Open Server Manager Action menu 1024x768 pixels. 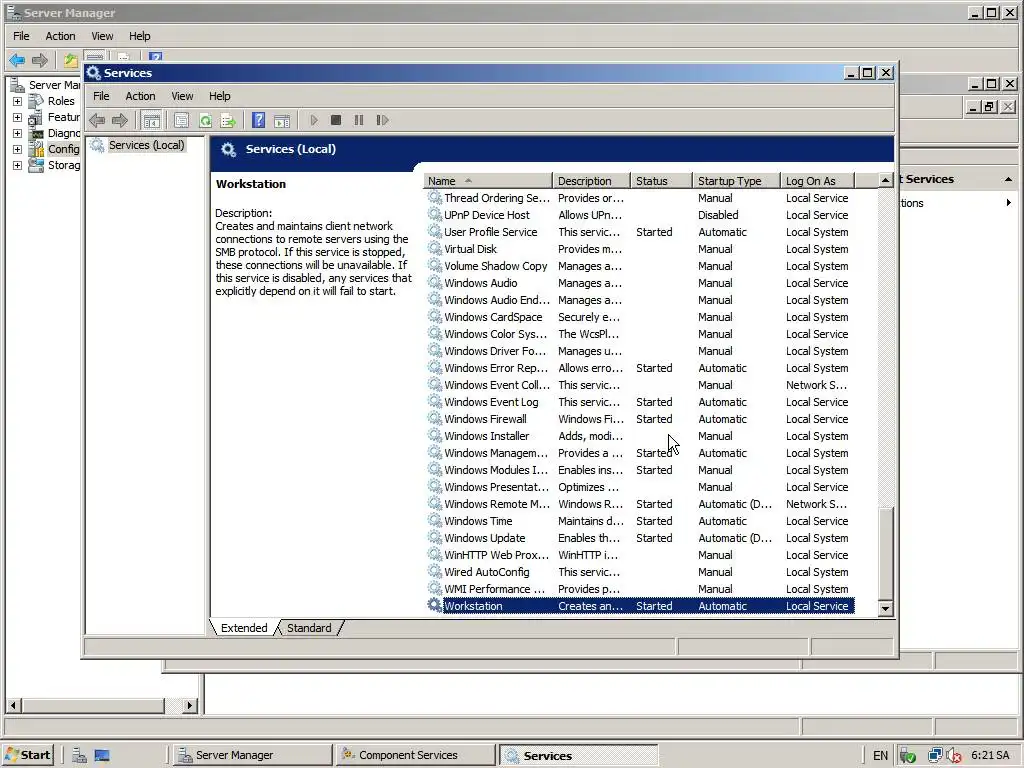pyautogui.click(x=60, y=36)
